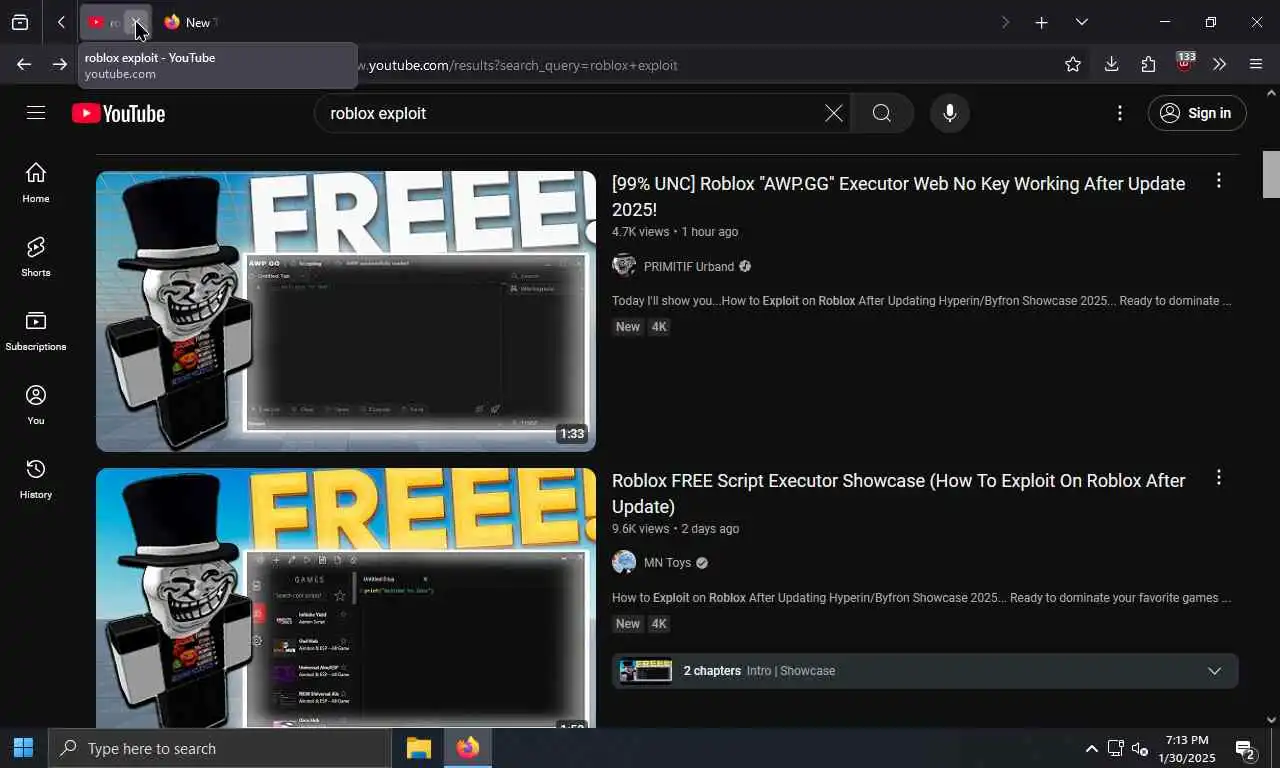Click the page vertical scrollbar thumb
The image size is (1280, 768).
point(1271,174)
